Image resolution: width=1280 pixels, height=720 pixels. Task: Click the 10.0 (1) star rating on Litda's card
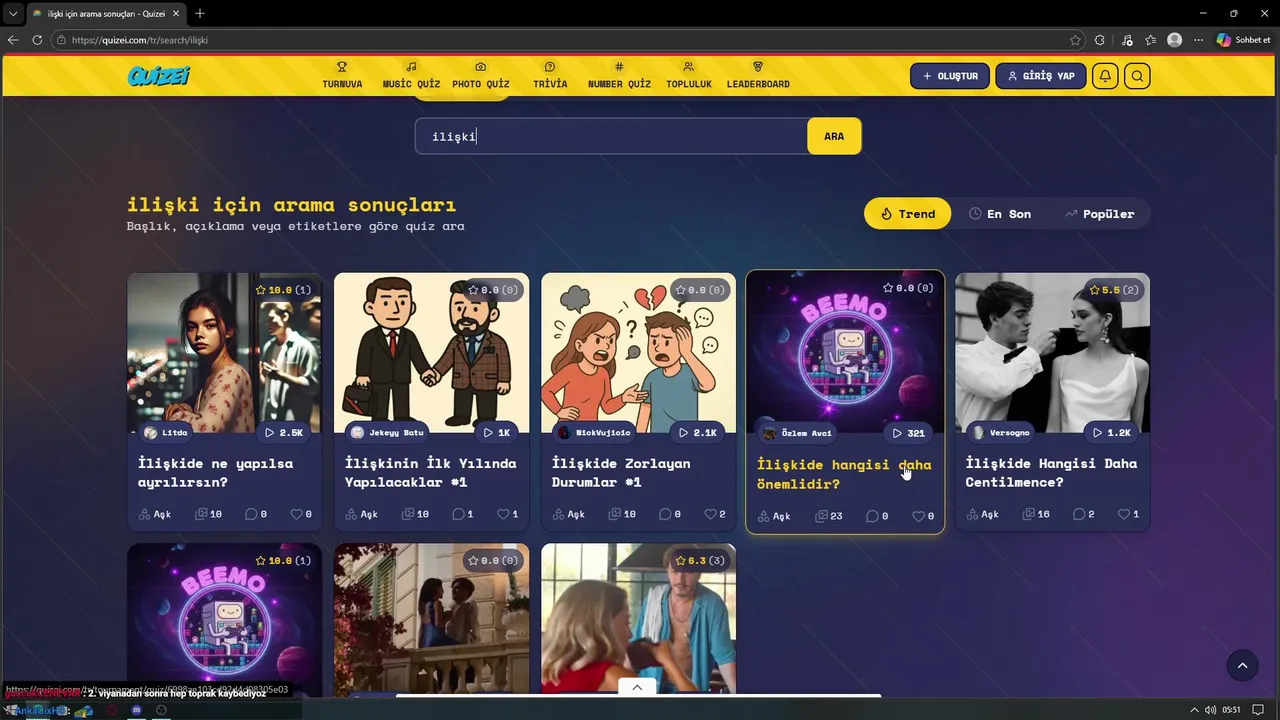tap(283, 290)
